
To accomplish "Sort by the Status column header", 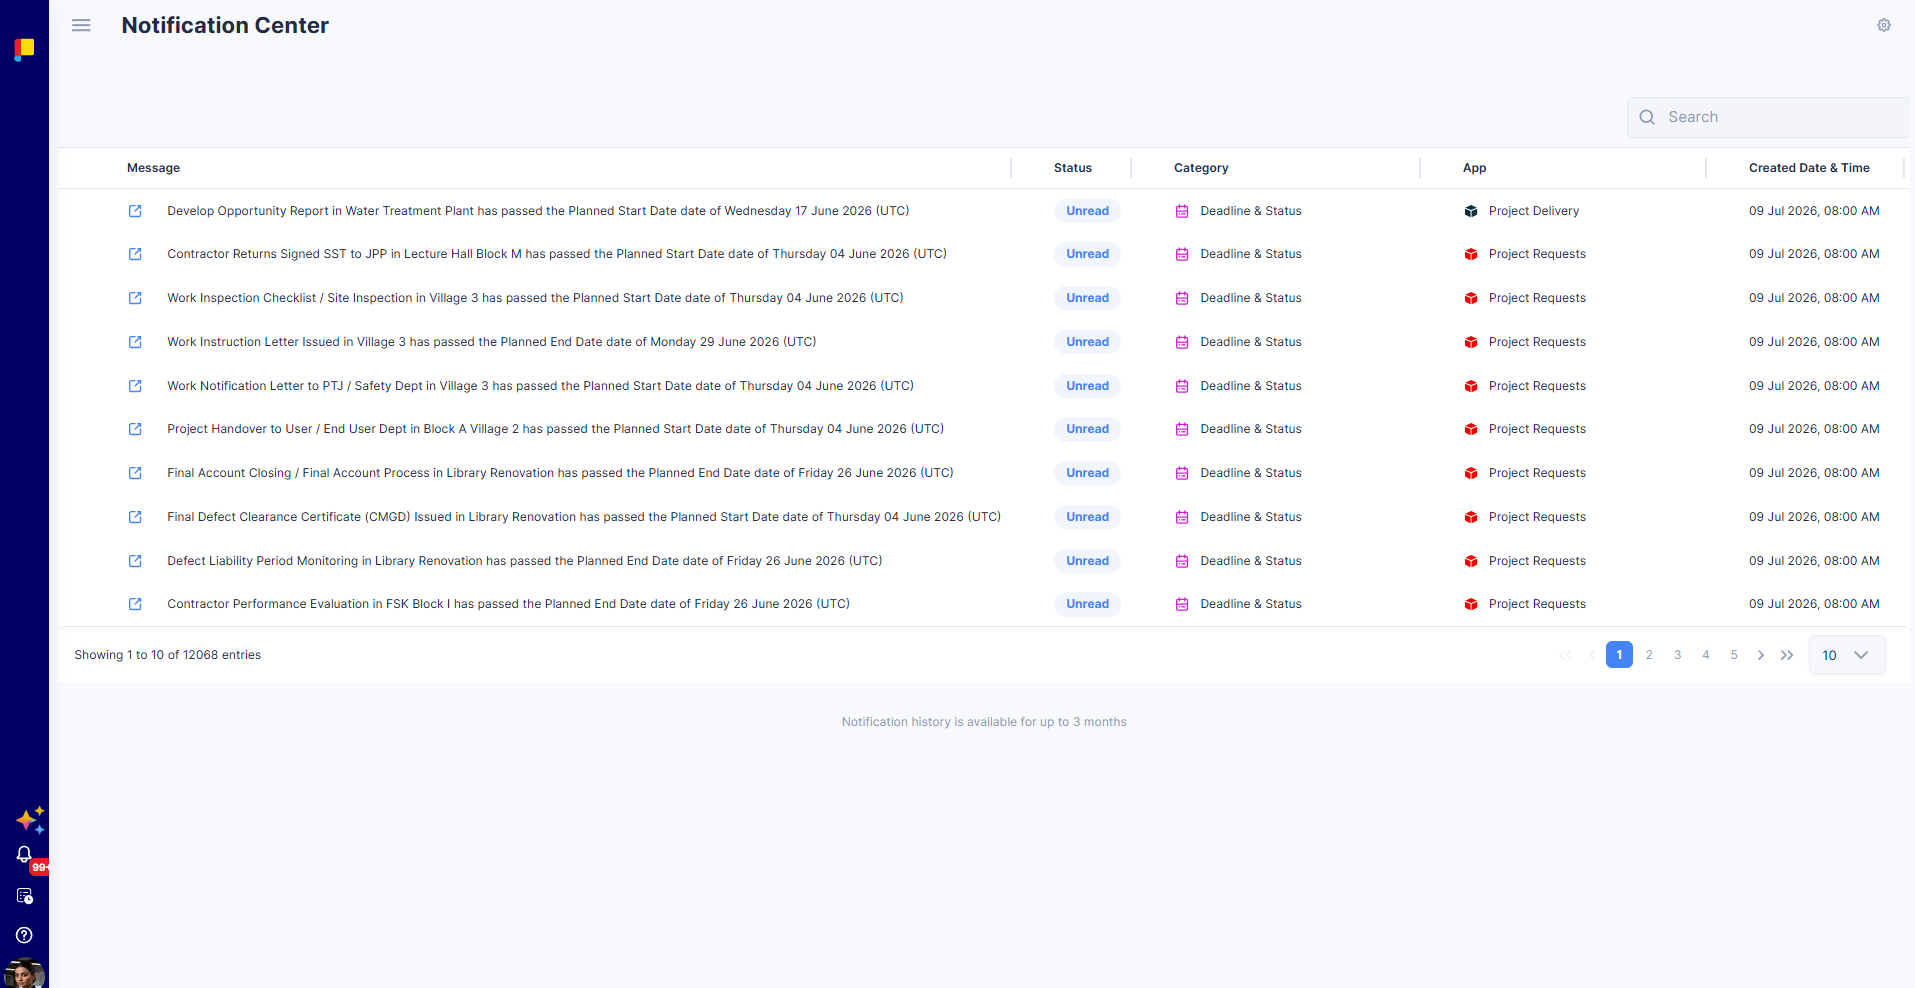I will [1073, 168].
